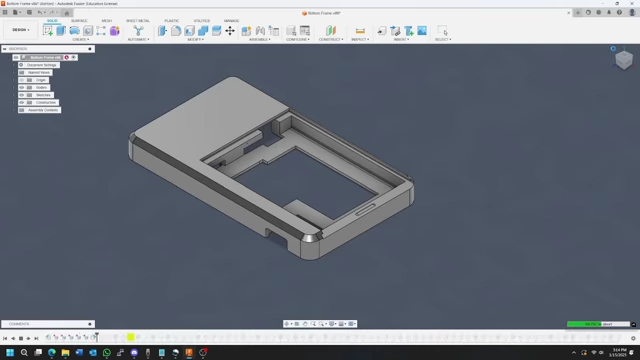Select the Construct plane tool icon
The image size is (640, 360).
(331, 31)
